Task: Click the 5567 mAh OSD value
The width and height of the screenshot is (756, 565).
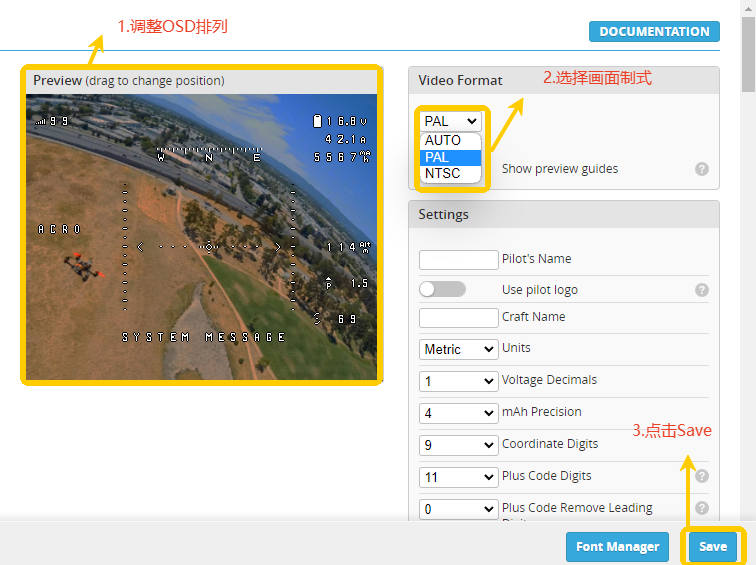Action: click(342, 157)
